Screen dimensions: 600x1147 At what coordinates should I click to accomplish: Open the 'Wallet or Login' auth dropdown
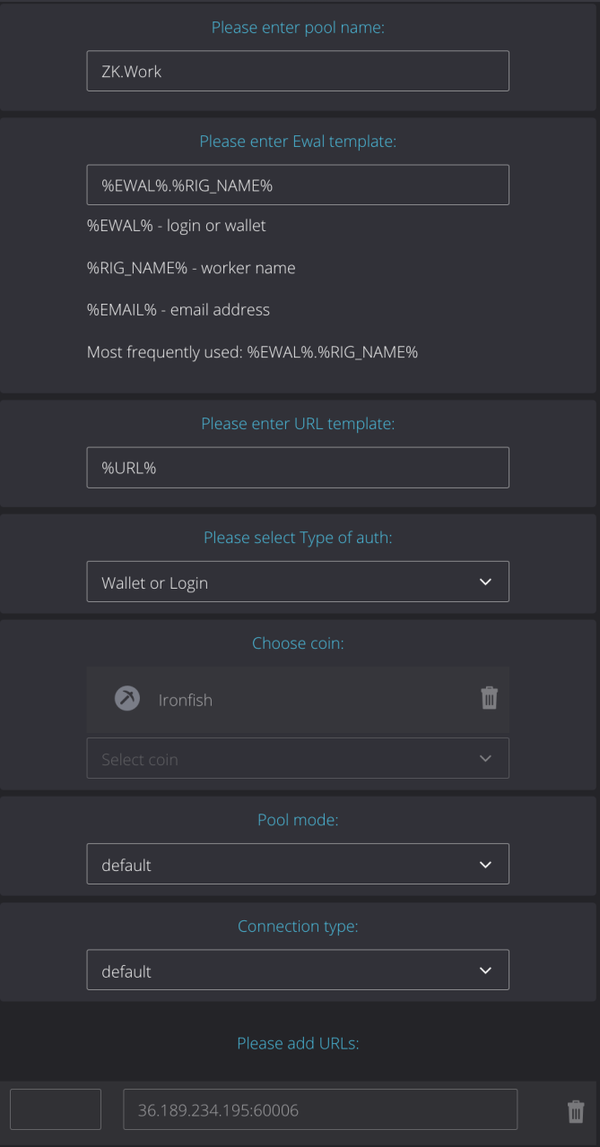click(297, 582)
